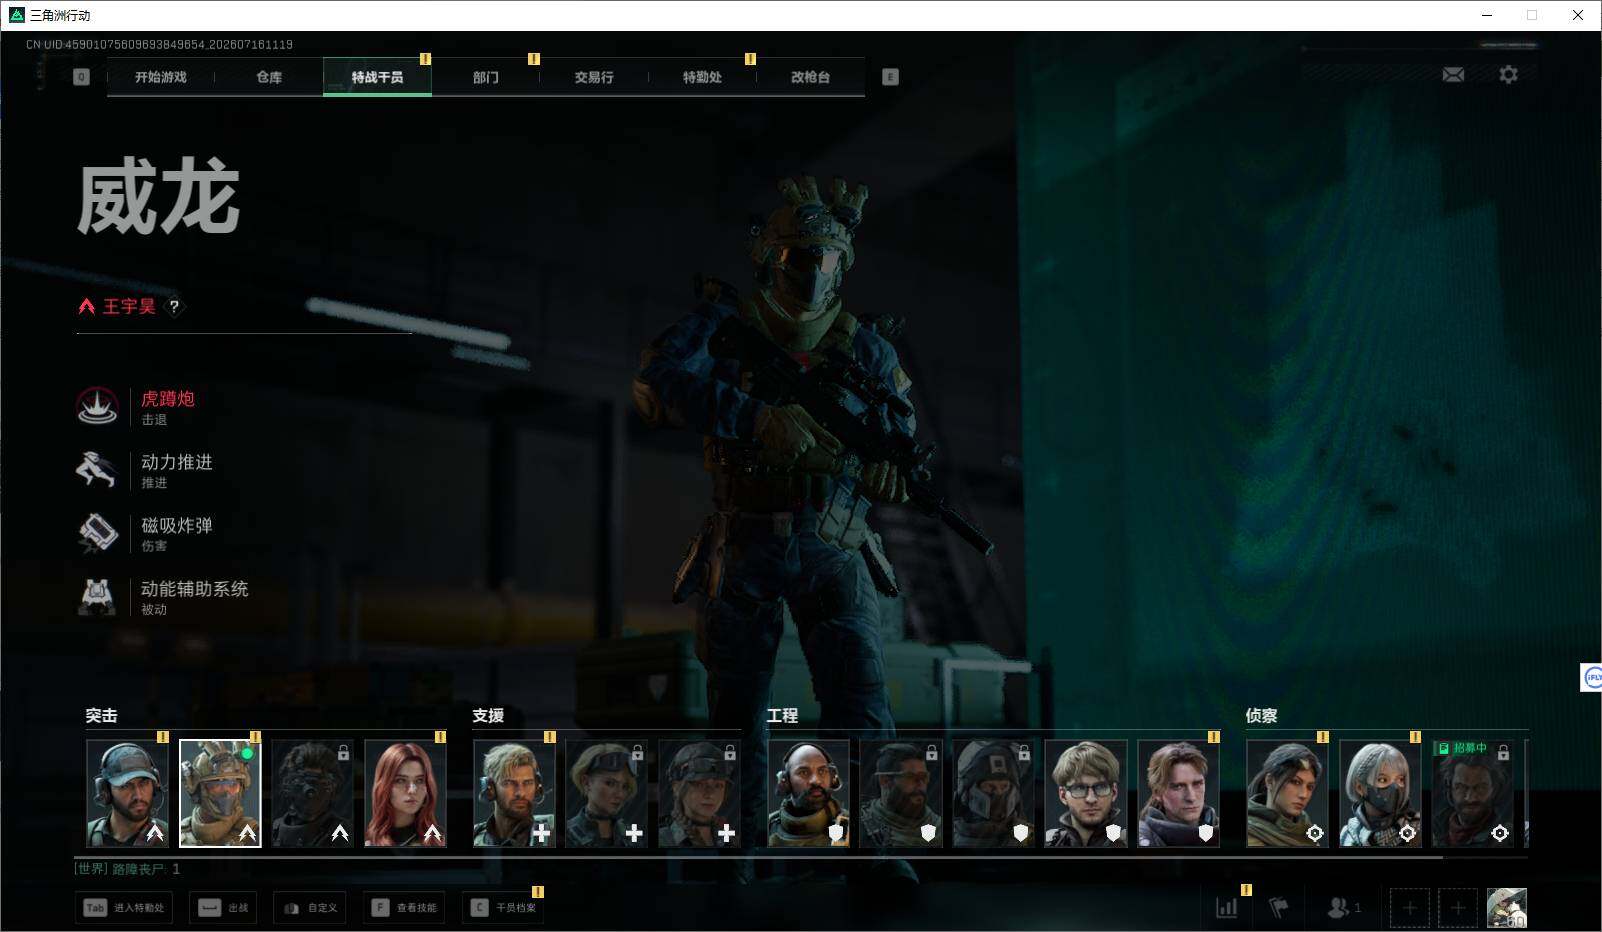This screenshot has height=932, width=1602.
Task: Open the 干员档案 button
Action: click(503, 908)
